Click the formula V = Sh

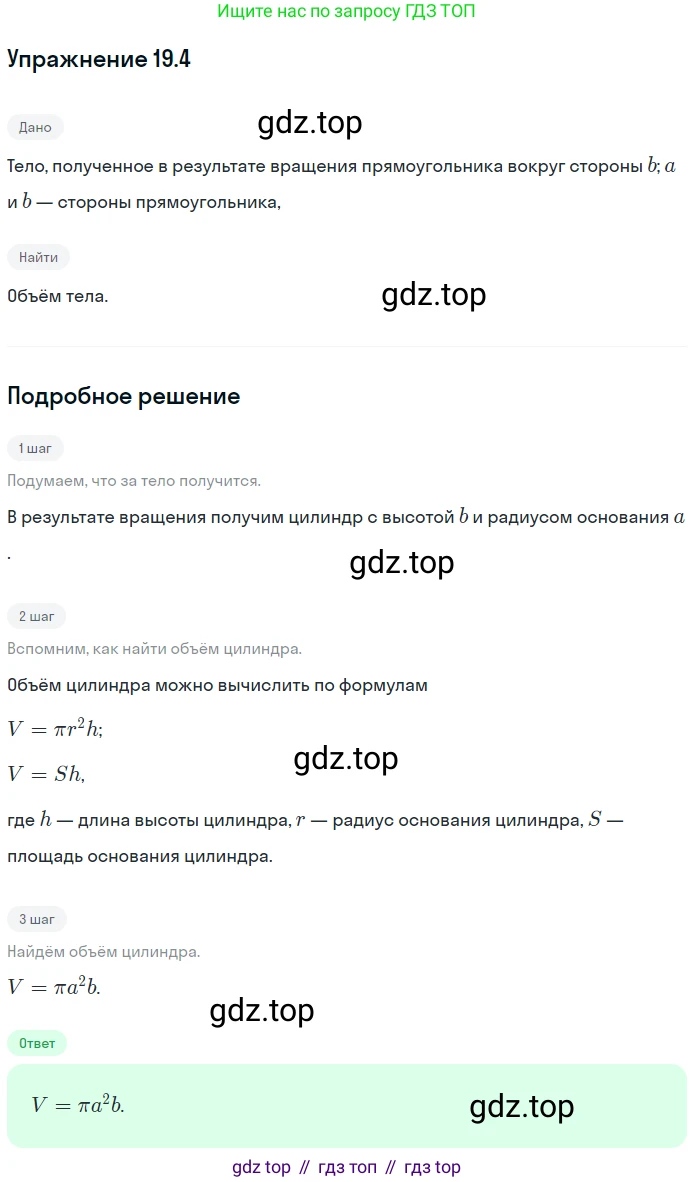tap(46, 773)
